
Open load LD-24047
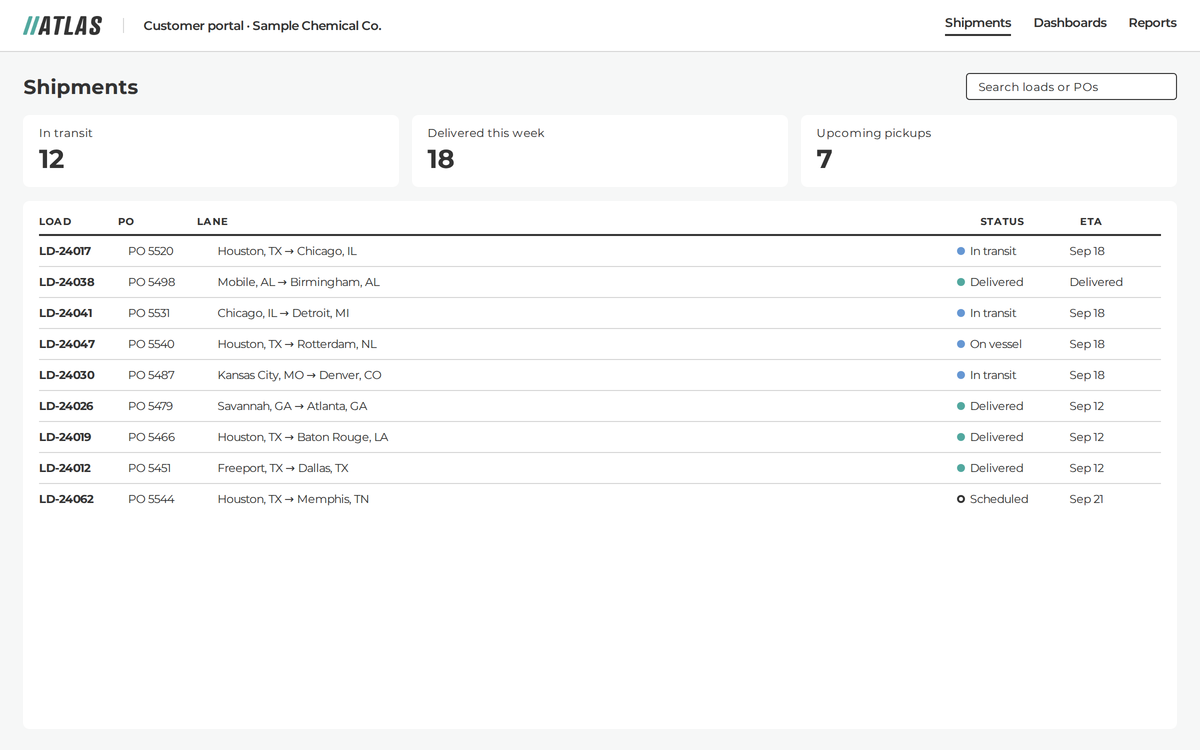pyautogui.click(x=67, y=344)
